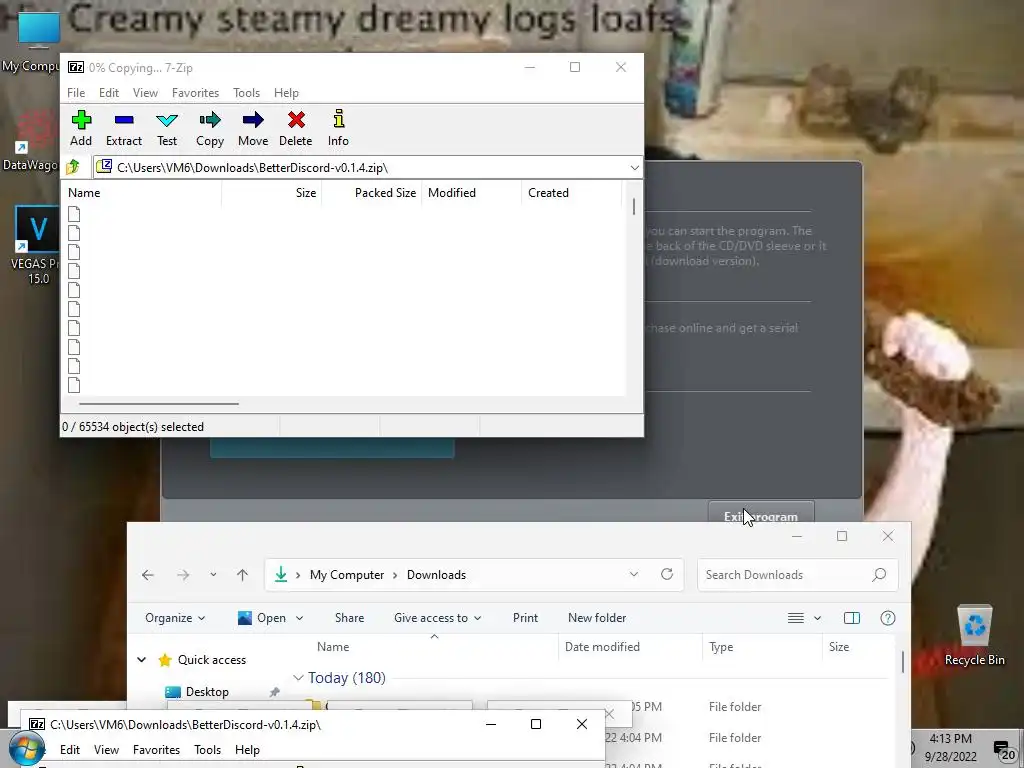Sort 7-Zip list by Created column
This screenshot has height=768, width=1024.
549,193
